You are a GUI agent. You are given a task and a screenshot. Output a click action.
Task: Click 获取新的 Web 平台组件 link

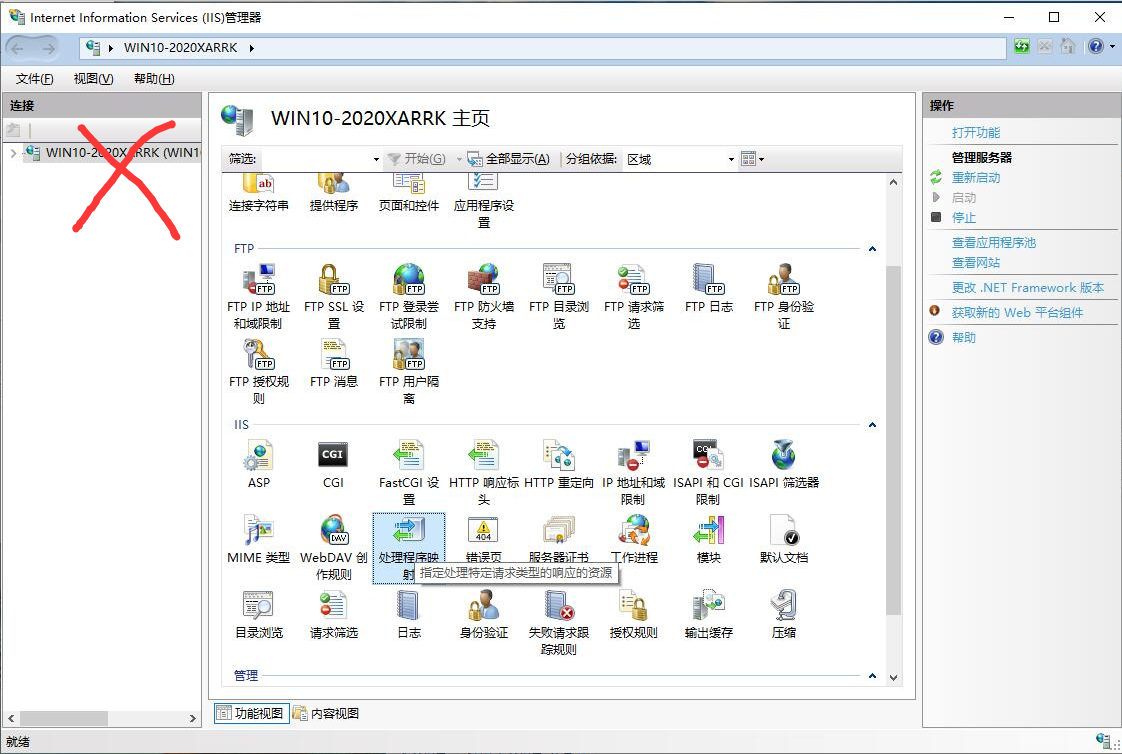(1017, 313)
